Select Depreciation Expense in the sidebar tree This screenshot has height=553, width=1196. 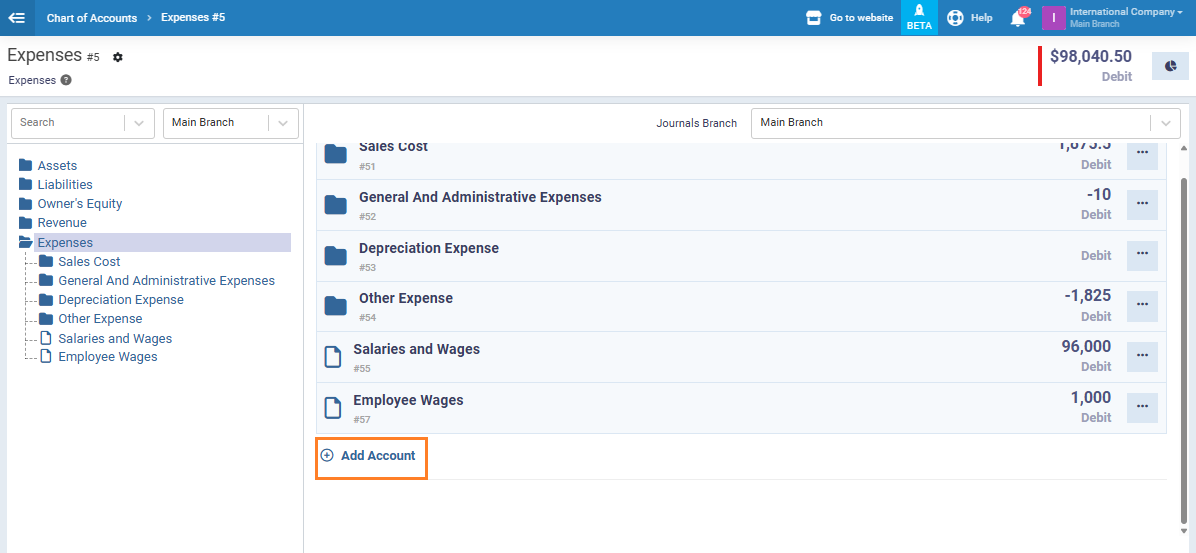[121, 300]
